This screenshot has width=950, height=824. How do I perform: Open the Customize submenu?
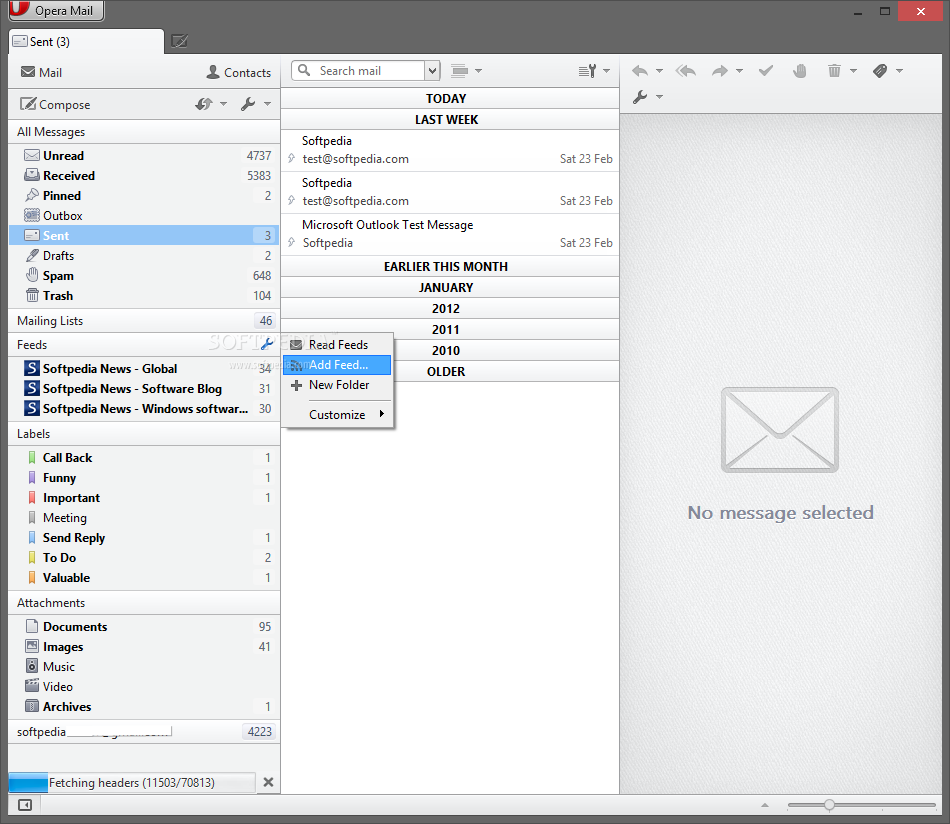click(337, 414)
